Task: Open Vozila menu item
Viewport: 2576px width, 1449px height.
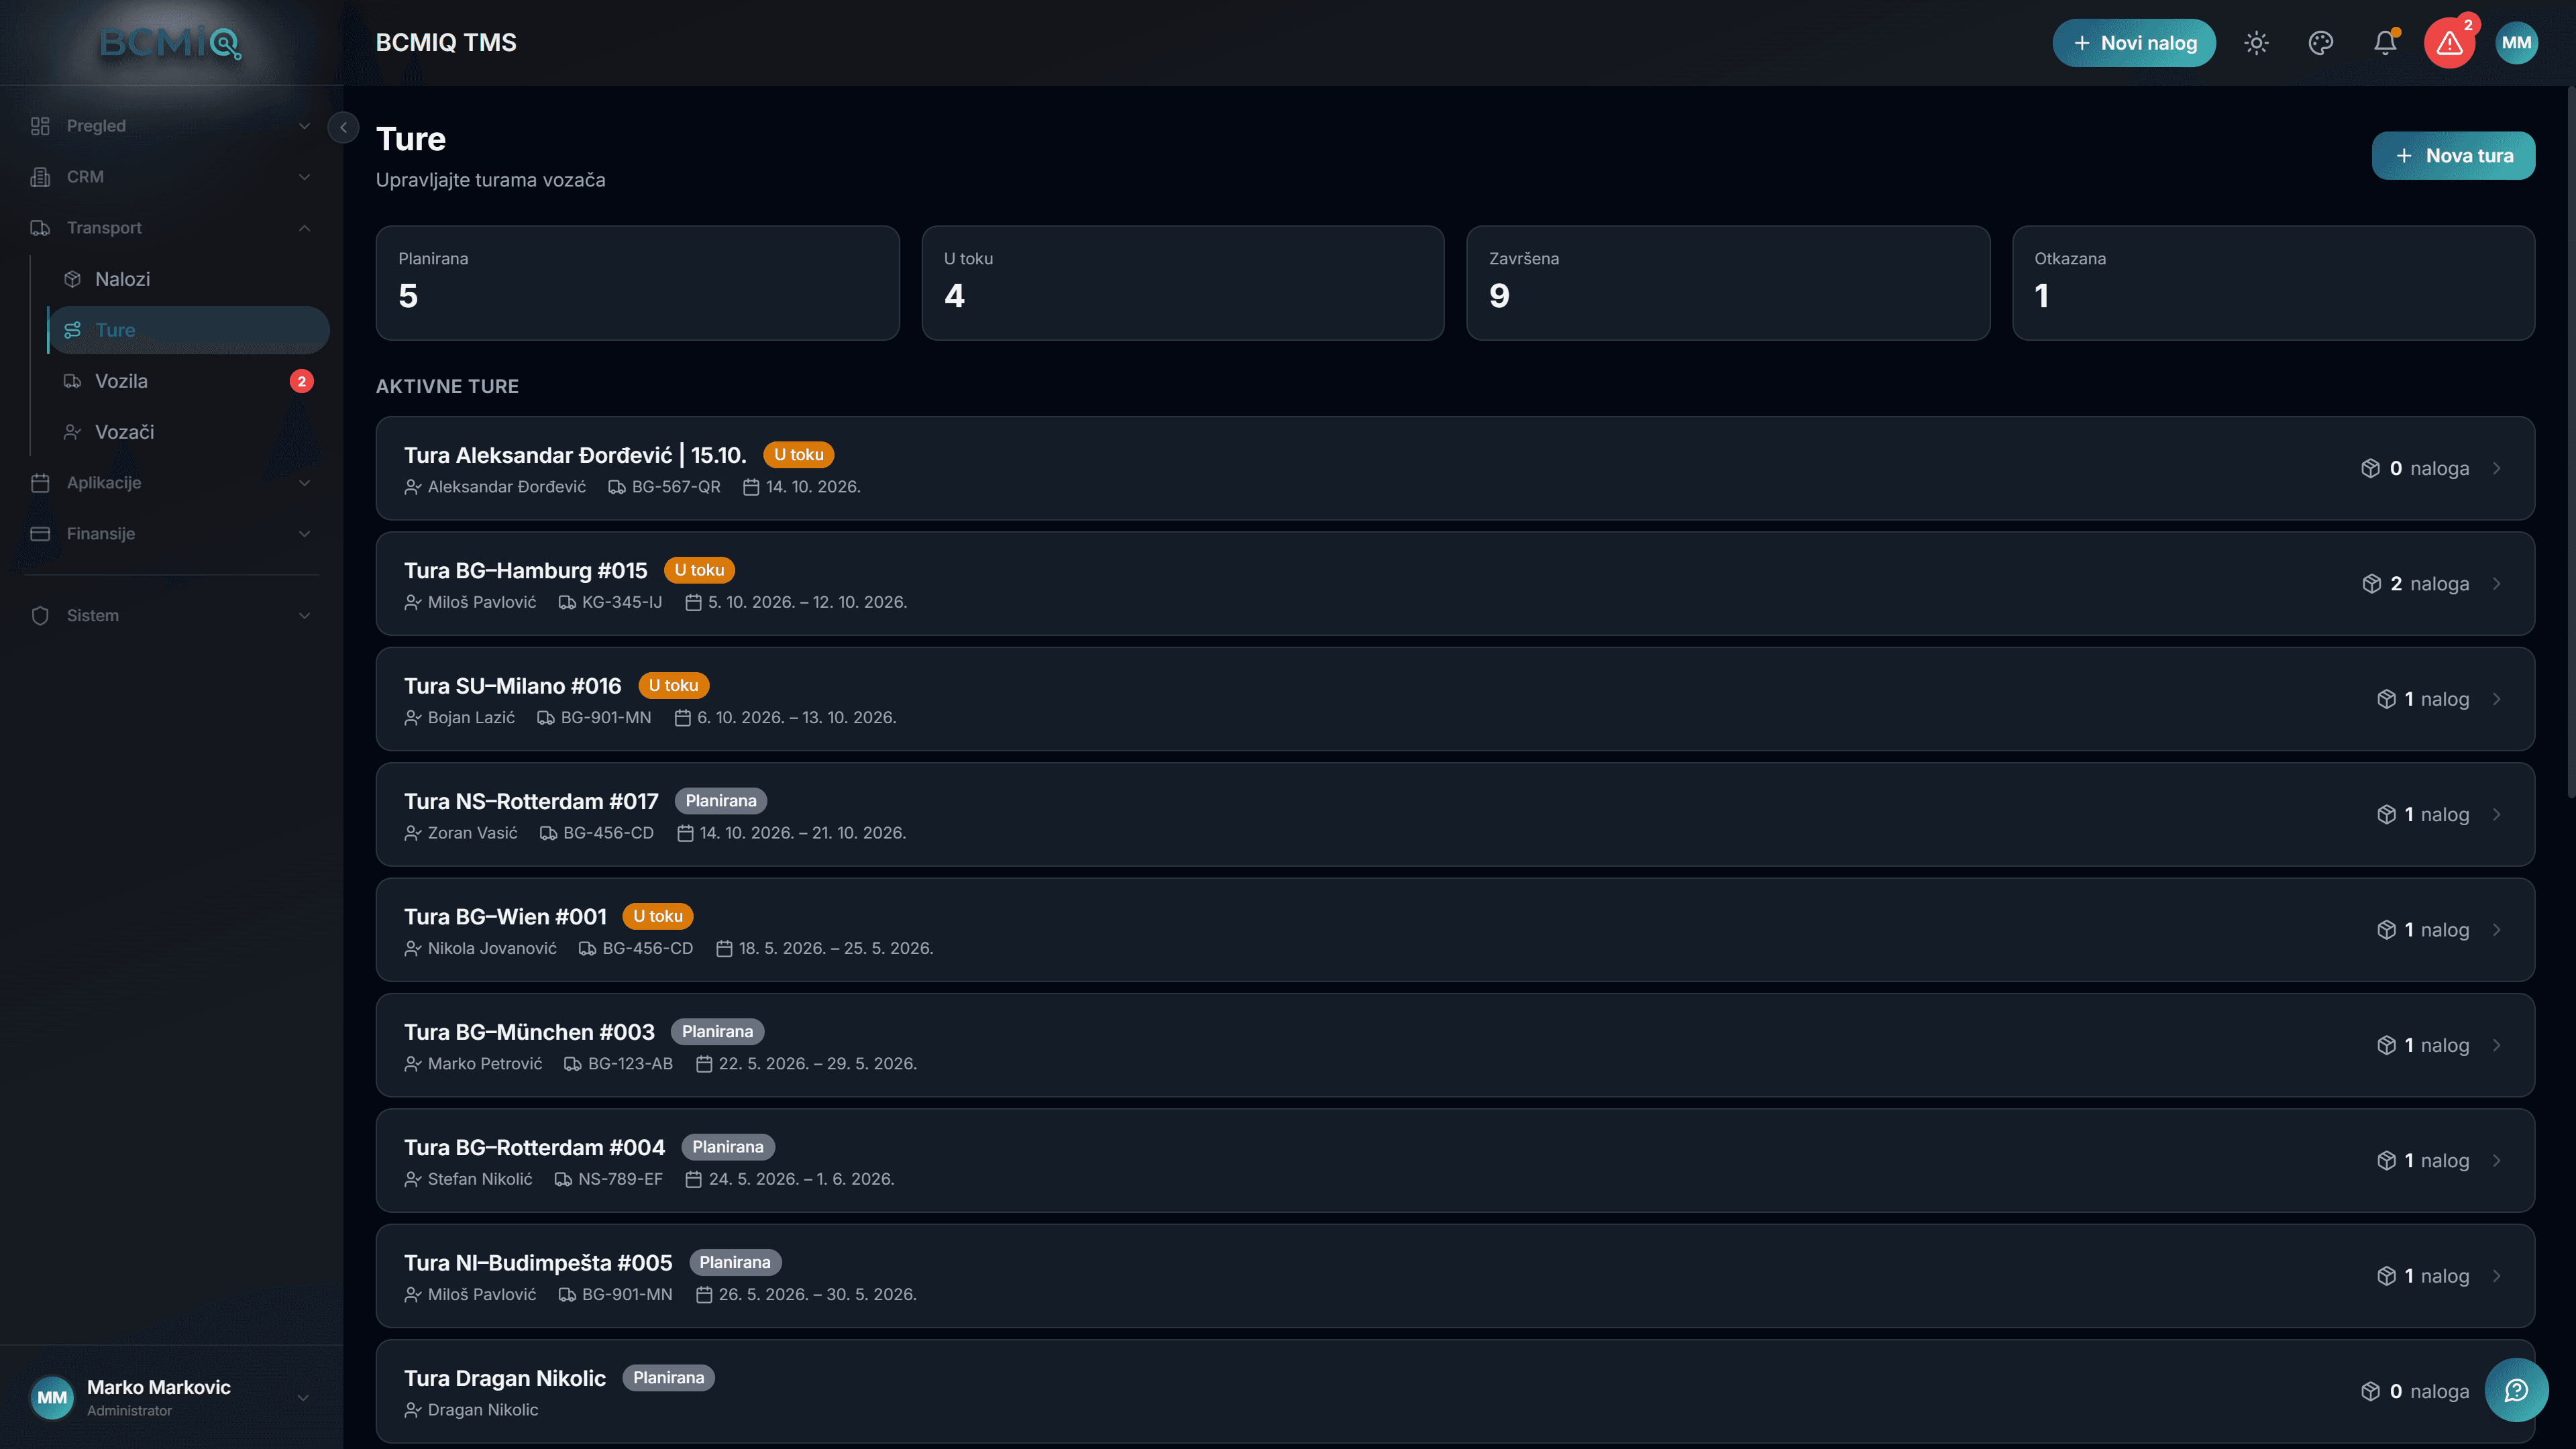Action: pos(189,381)
